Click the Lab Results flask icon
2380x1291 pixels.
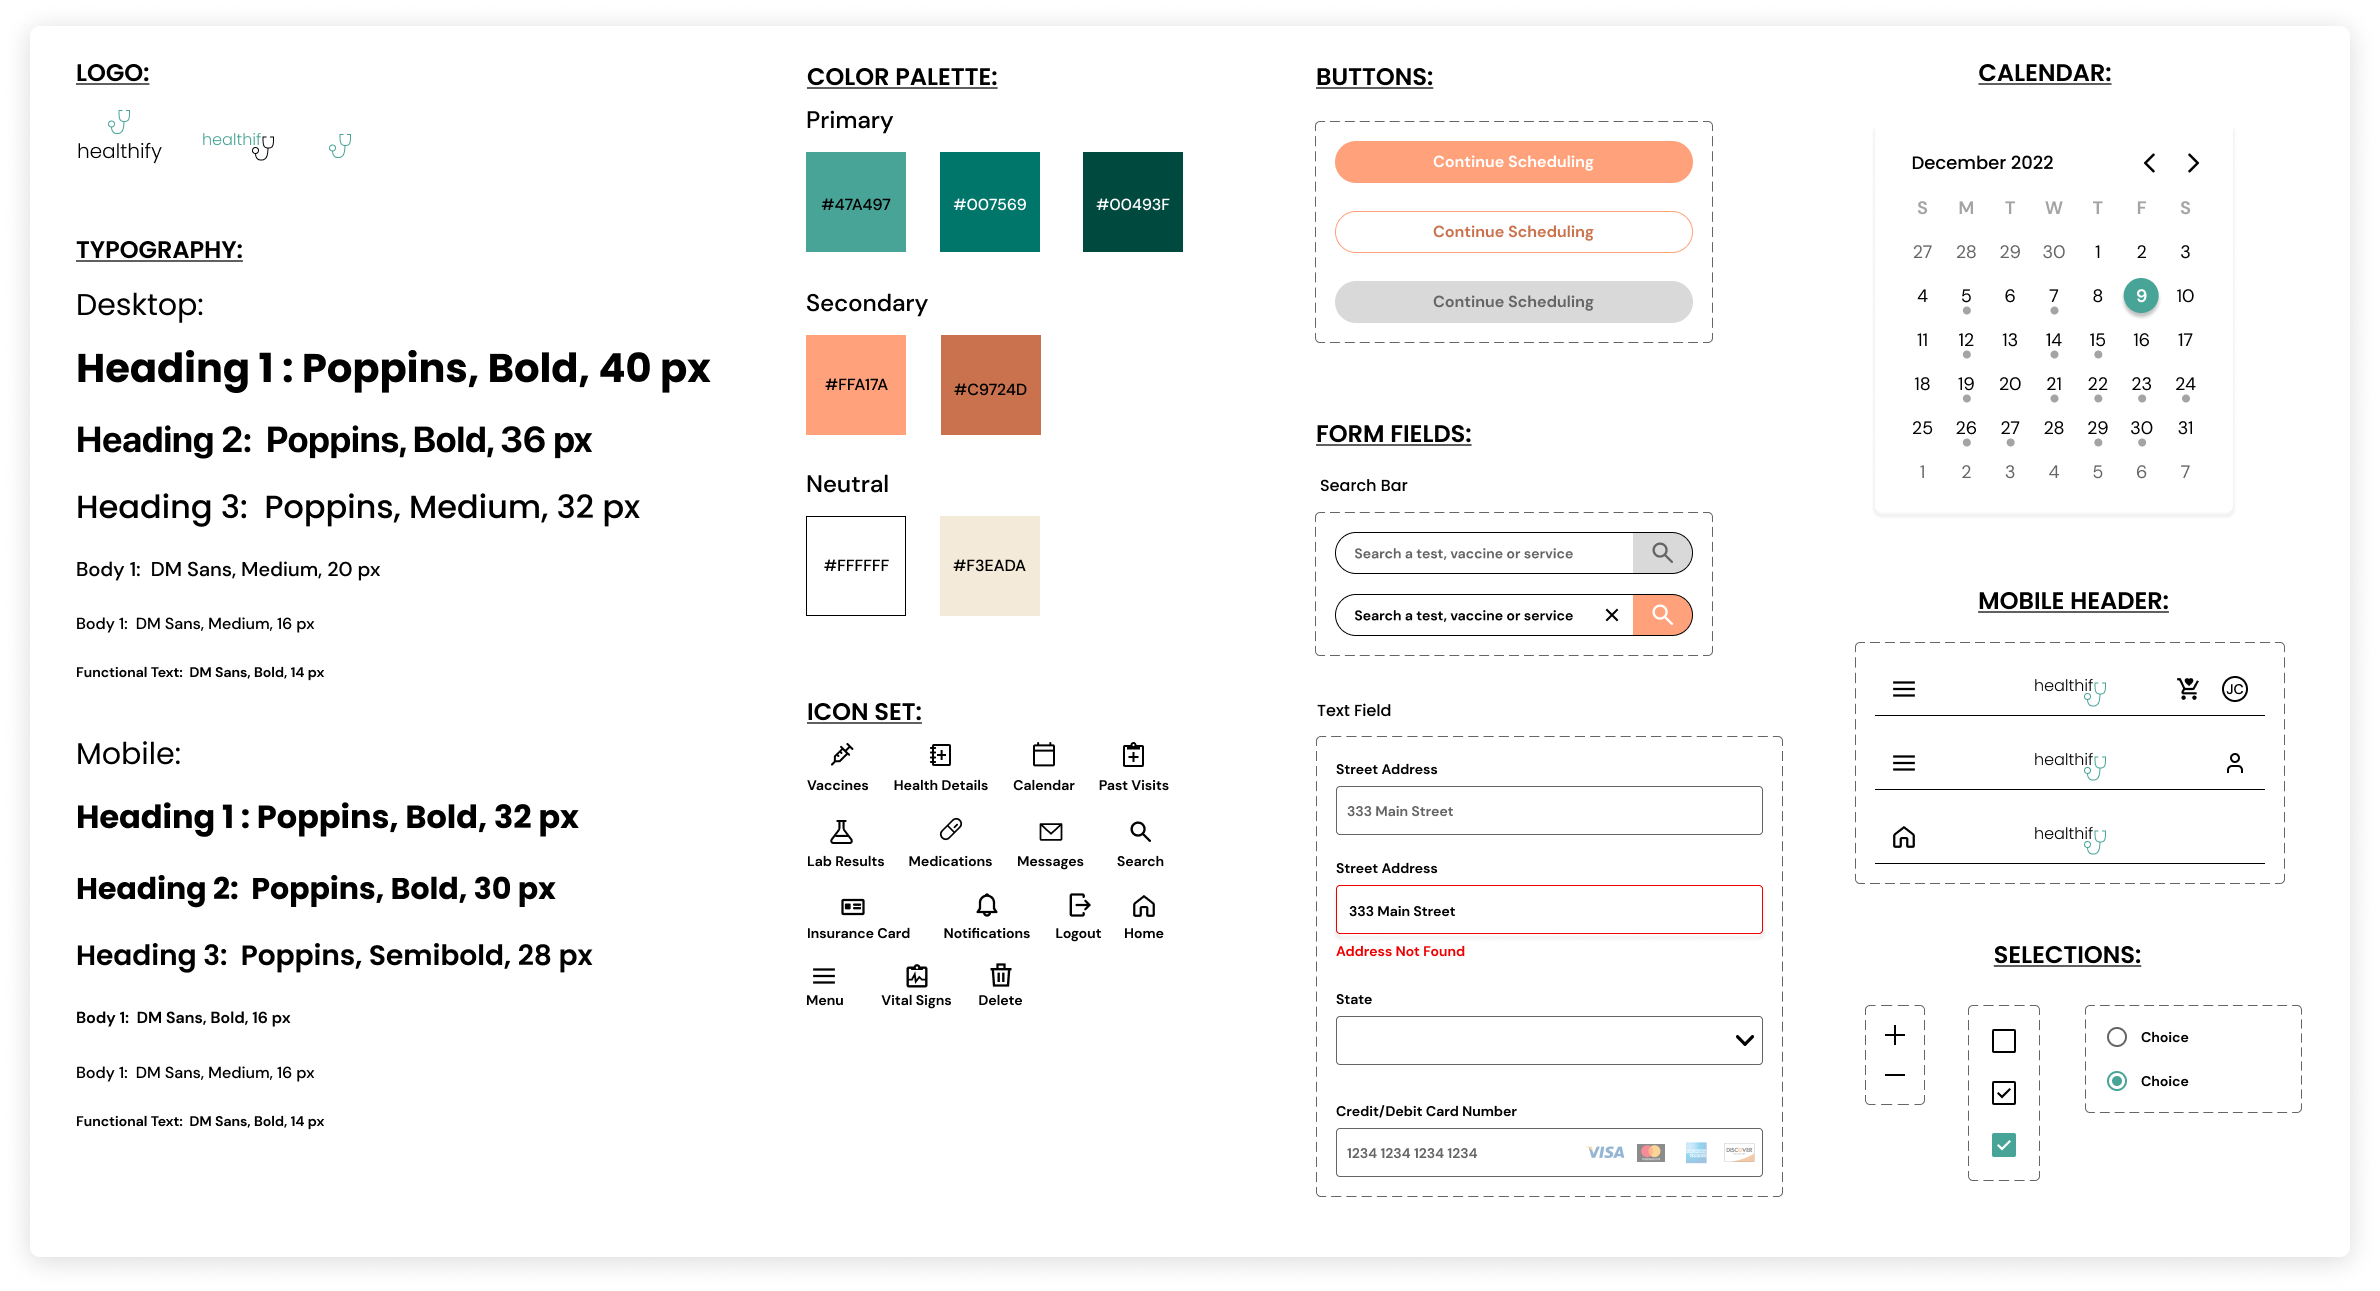[842, 831]
